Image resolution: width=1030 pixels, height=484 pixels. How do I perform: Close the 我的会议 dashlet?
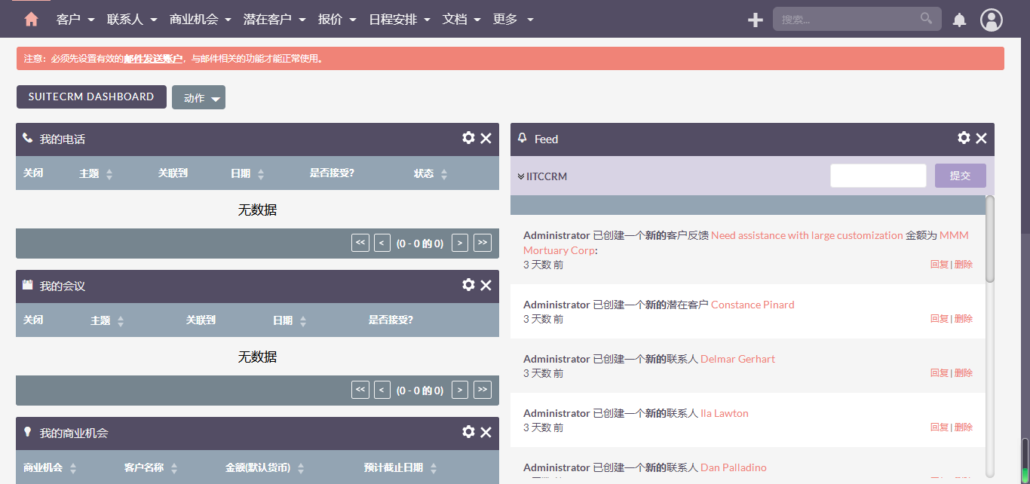486,285
